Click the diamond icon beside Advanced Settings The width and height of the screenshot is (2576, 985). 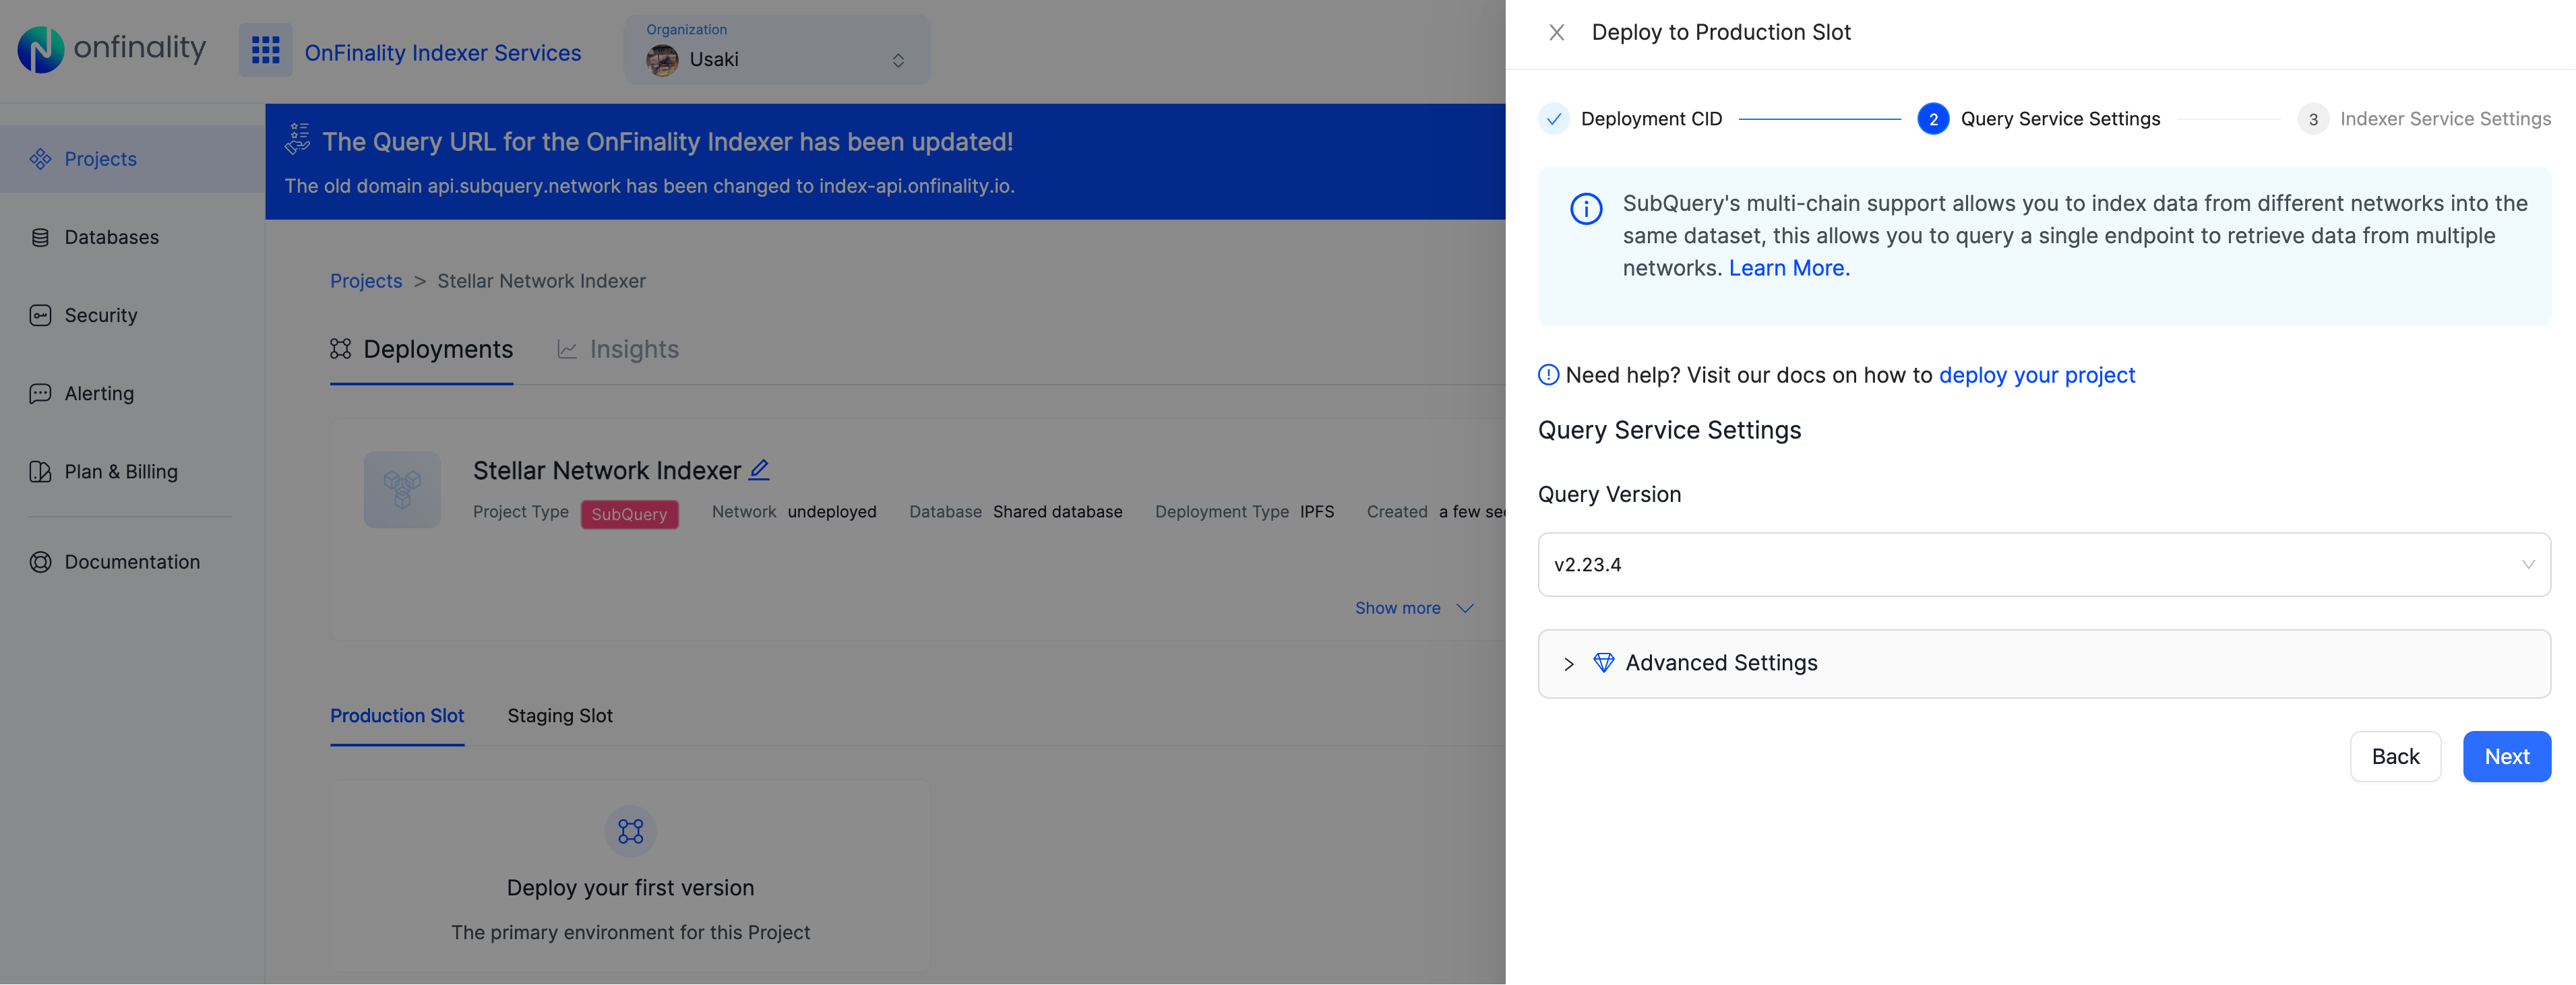coord(1603,663)
